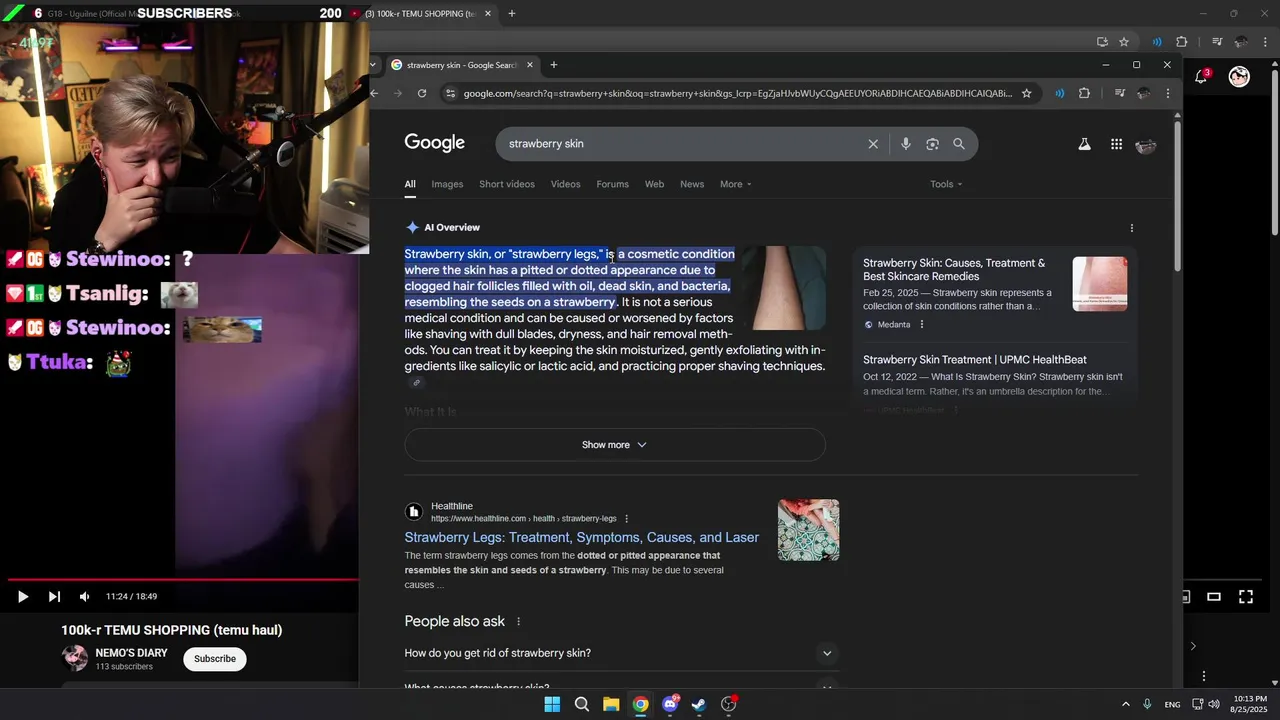Start Google voice search
This screenshot has width=1280, height=720.
(905, 144)
